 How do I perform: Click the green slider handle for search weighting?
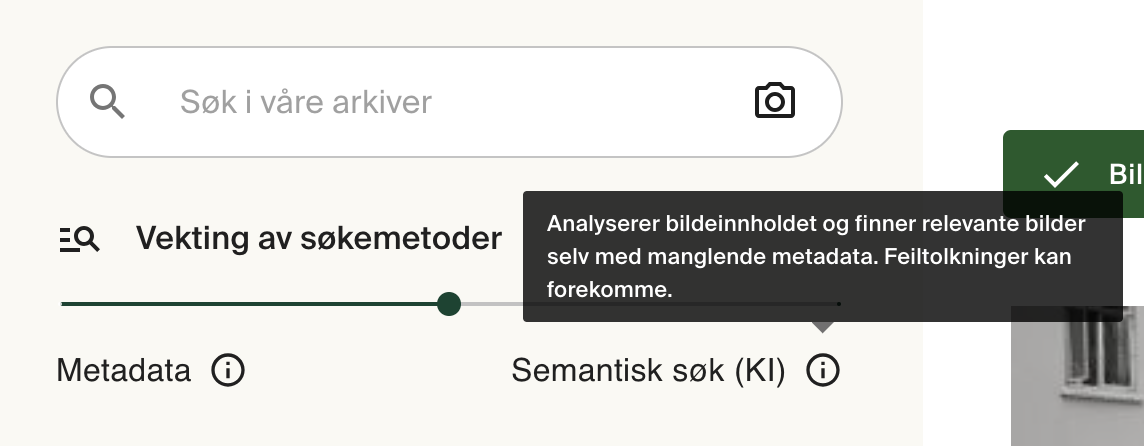[449, 303]
